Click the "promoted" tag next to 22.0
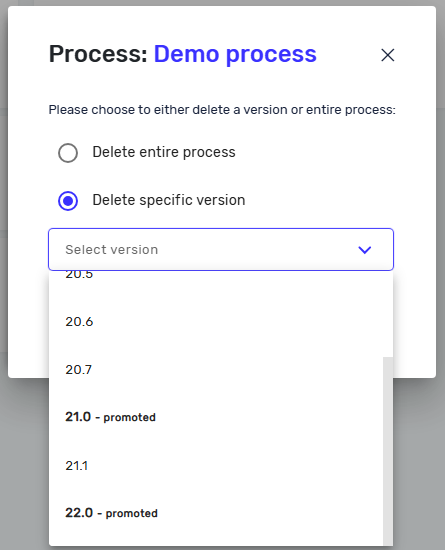 click(132, 514)
